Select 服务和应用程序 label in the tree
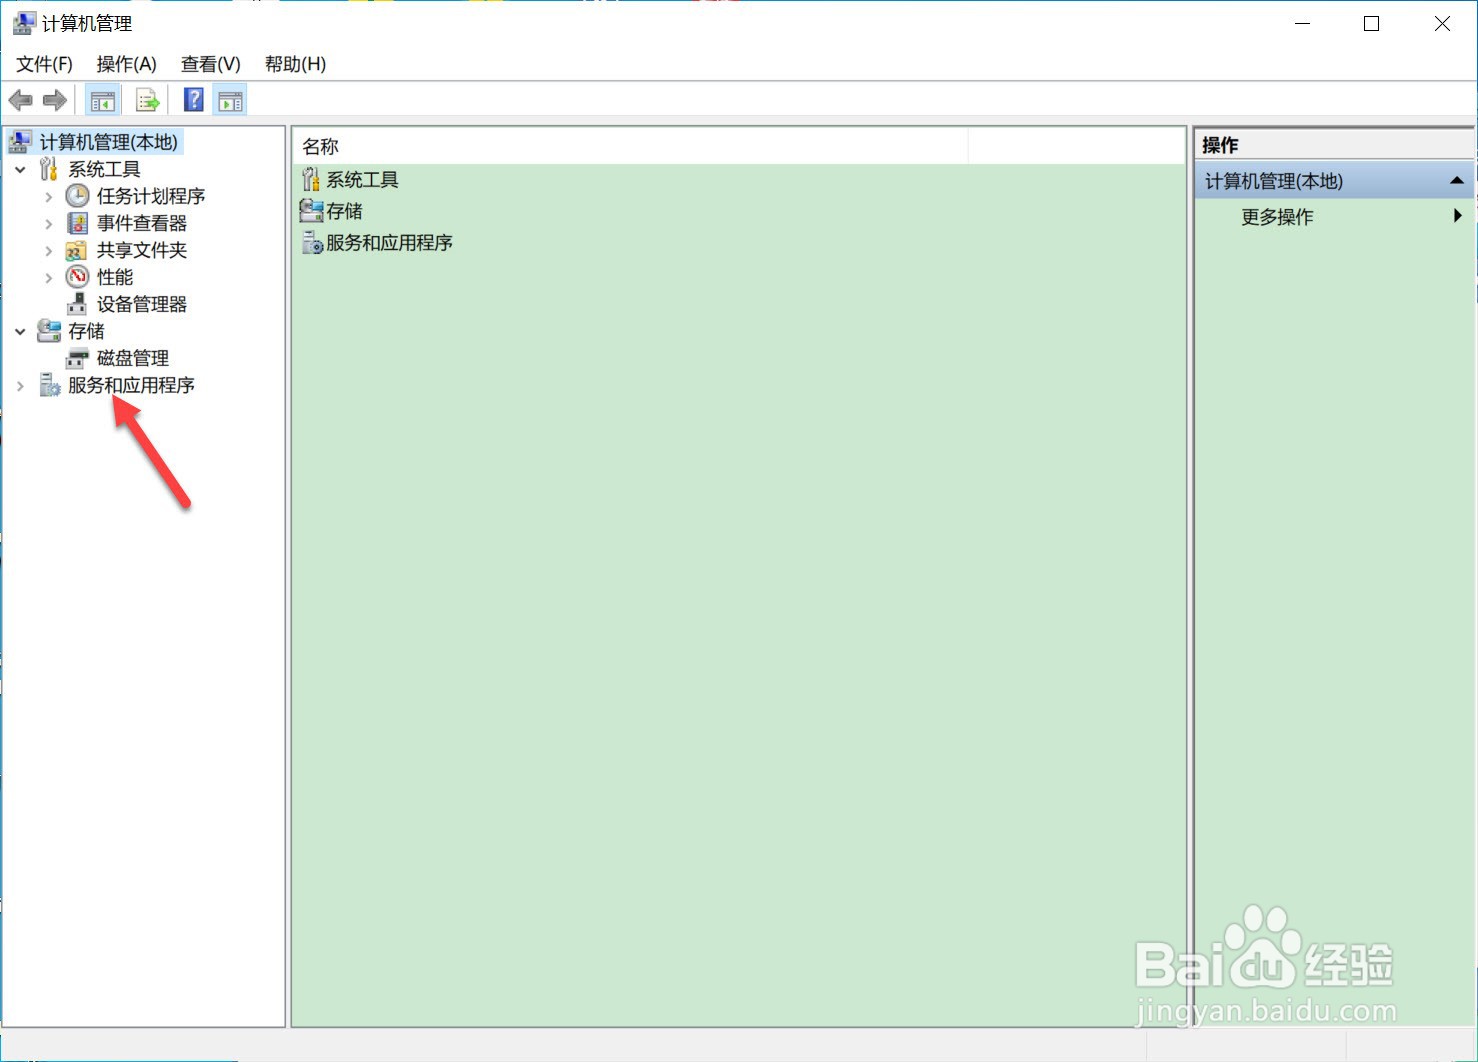 tap(131, 385)
